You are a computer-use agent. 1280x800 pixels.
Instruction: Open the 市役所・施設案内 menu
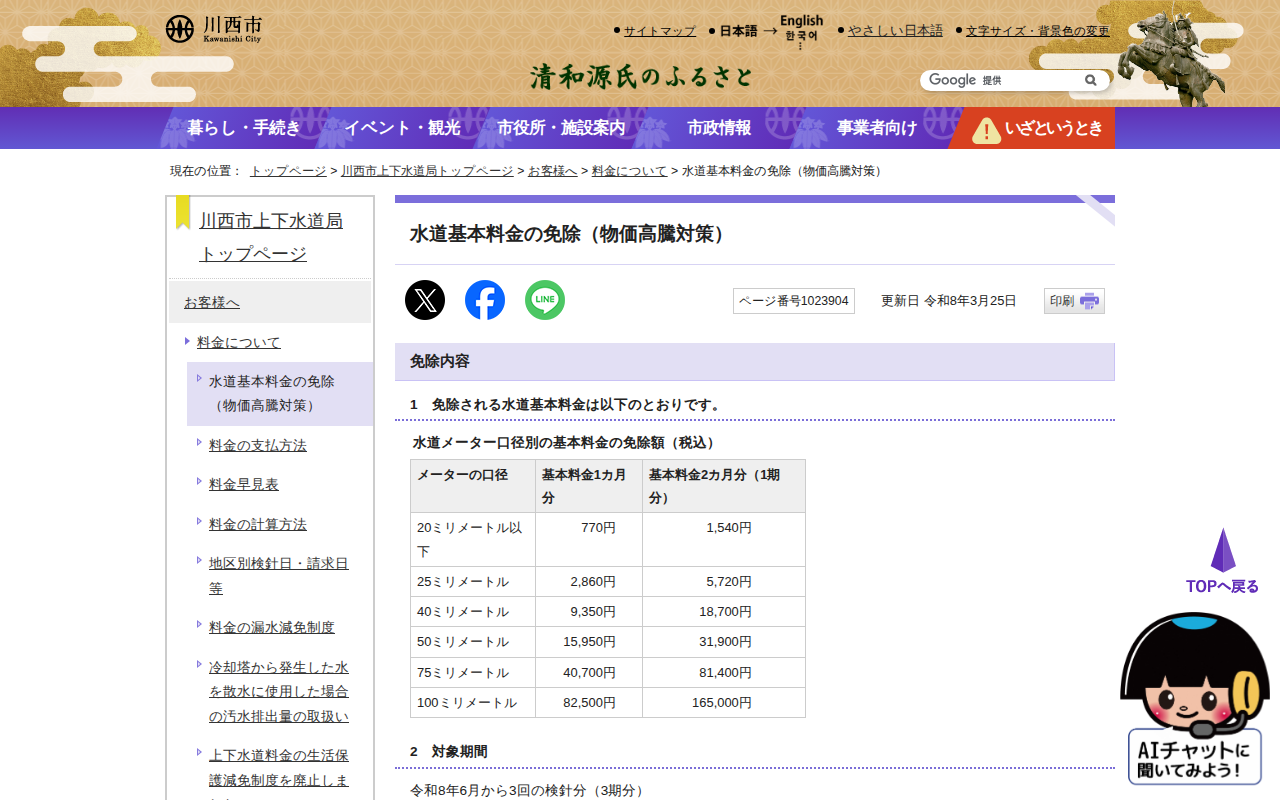pos(561,128)
